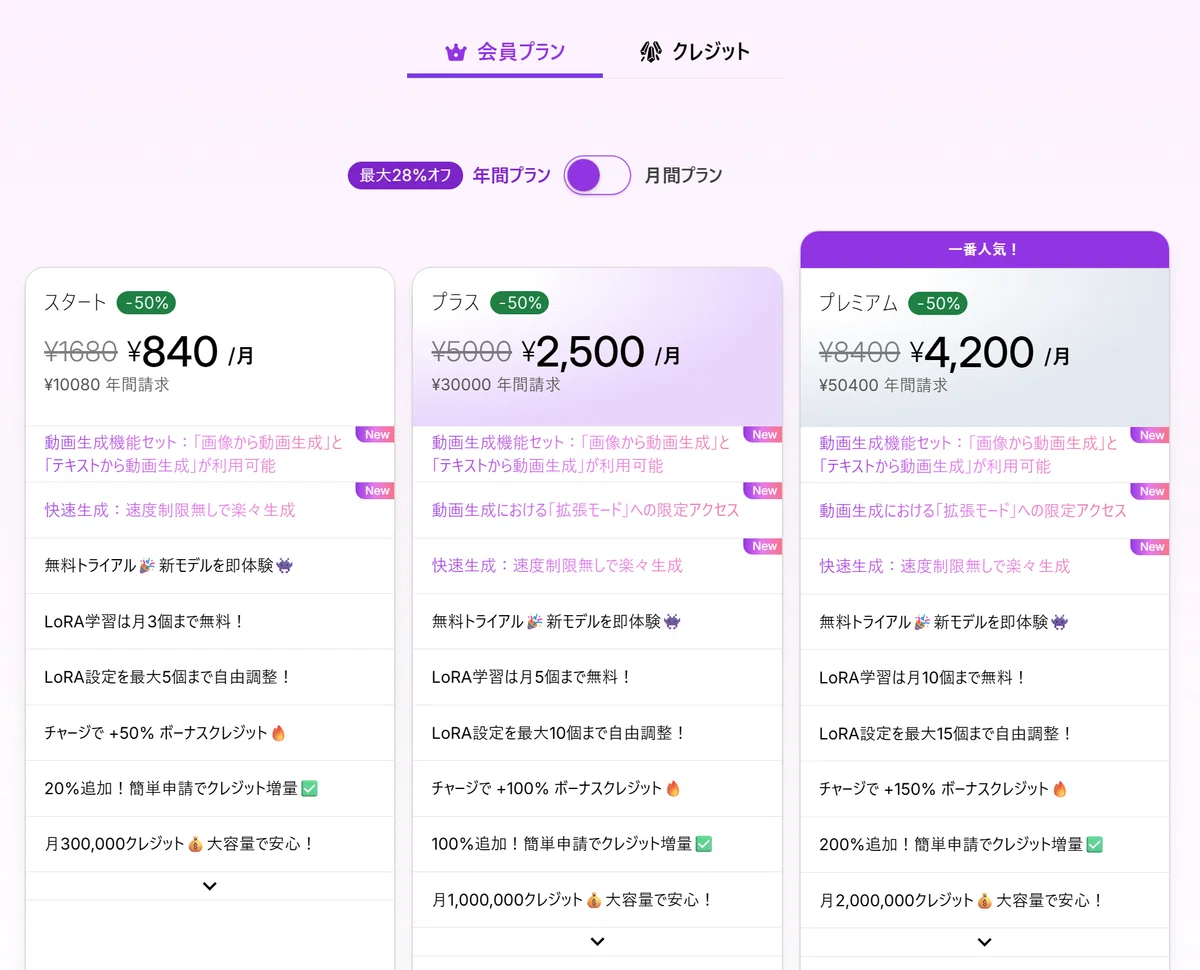Click 動画生成機能セット feature in プレミアム plan
The width and height of the screenshot is (1200, 970).
click(968, 455)
